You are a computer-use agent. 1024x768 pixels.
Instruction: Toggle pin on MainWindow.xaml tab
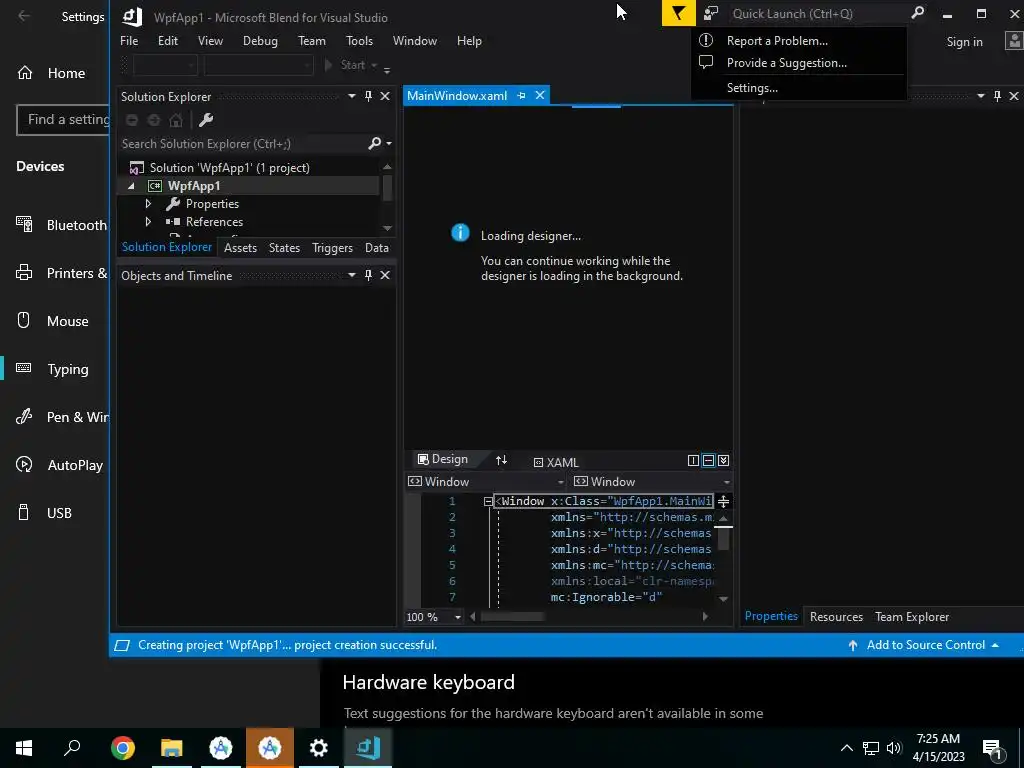[521, 96]
